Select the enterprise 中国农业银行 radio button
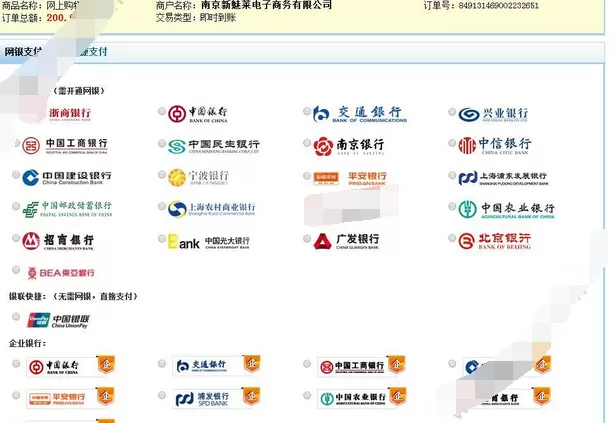613x423 pixels. (x=307, y=395)
